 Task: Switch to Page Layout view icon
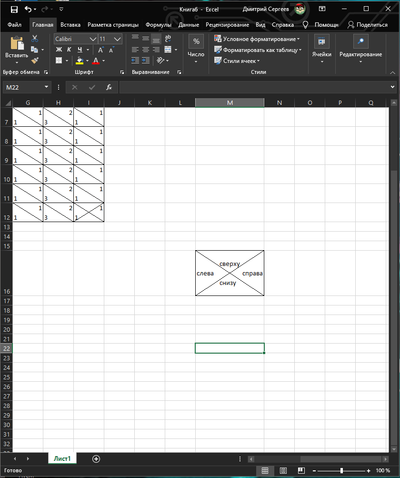click(283, 470)
